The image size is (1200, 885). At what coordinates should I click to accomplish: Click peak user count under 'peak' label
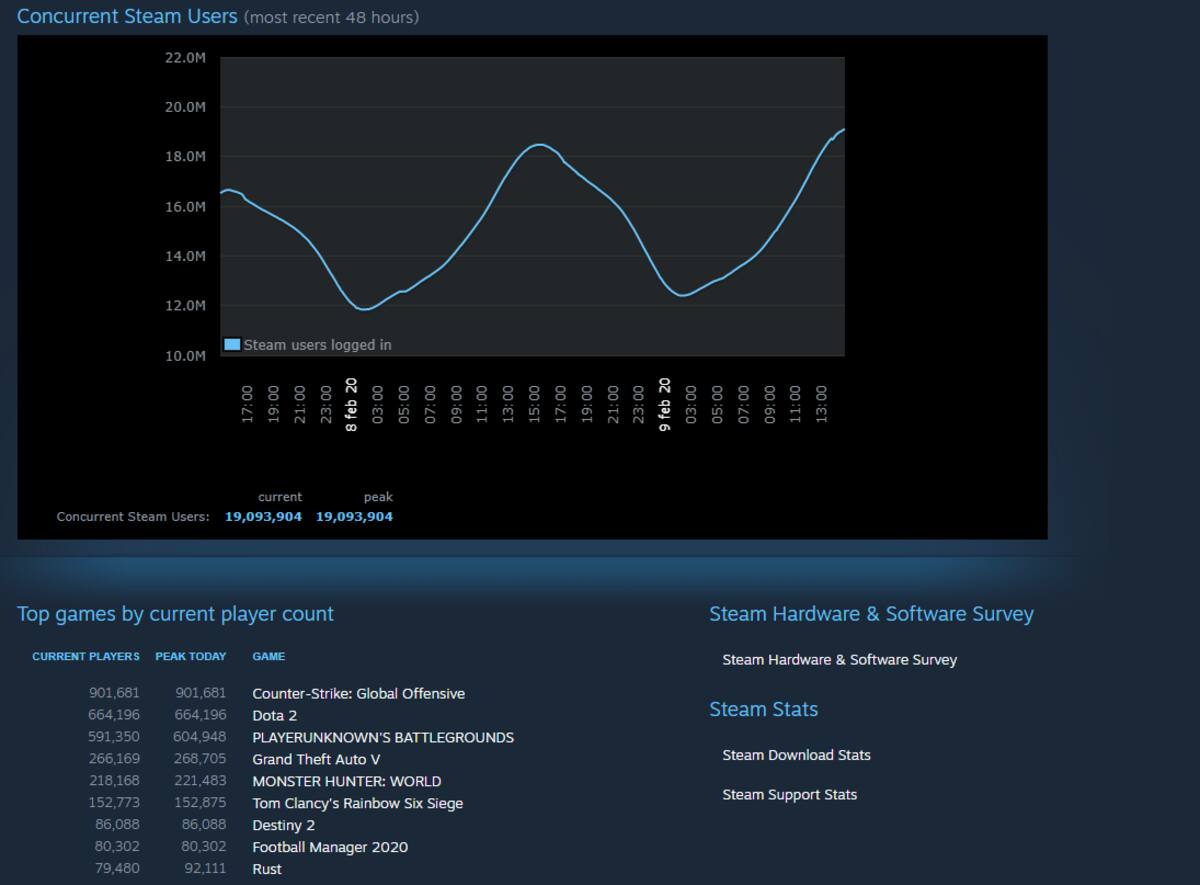pyautogui.click(x=354, y=517)
